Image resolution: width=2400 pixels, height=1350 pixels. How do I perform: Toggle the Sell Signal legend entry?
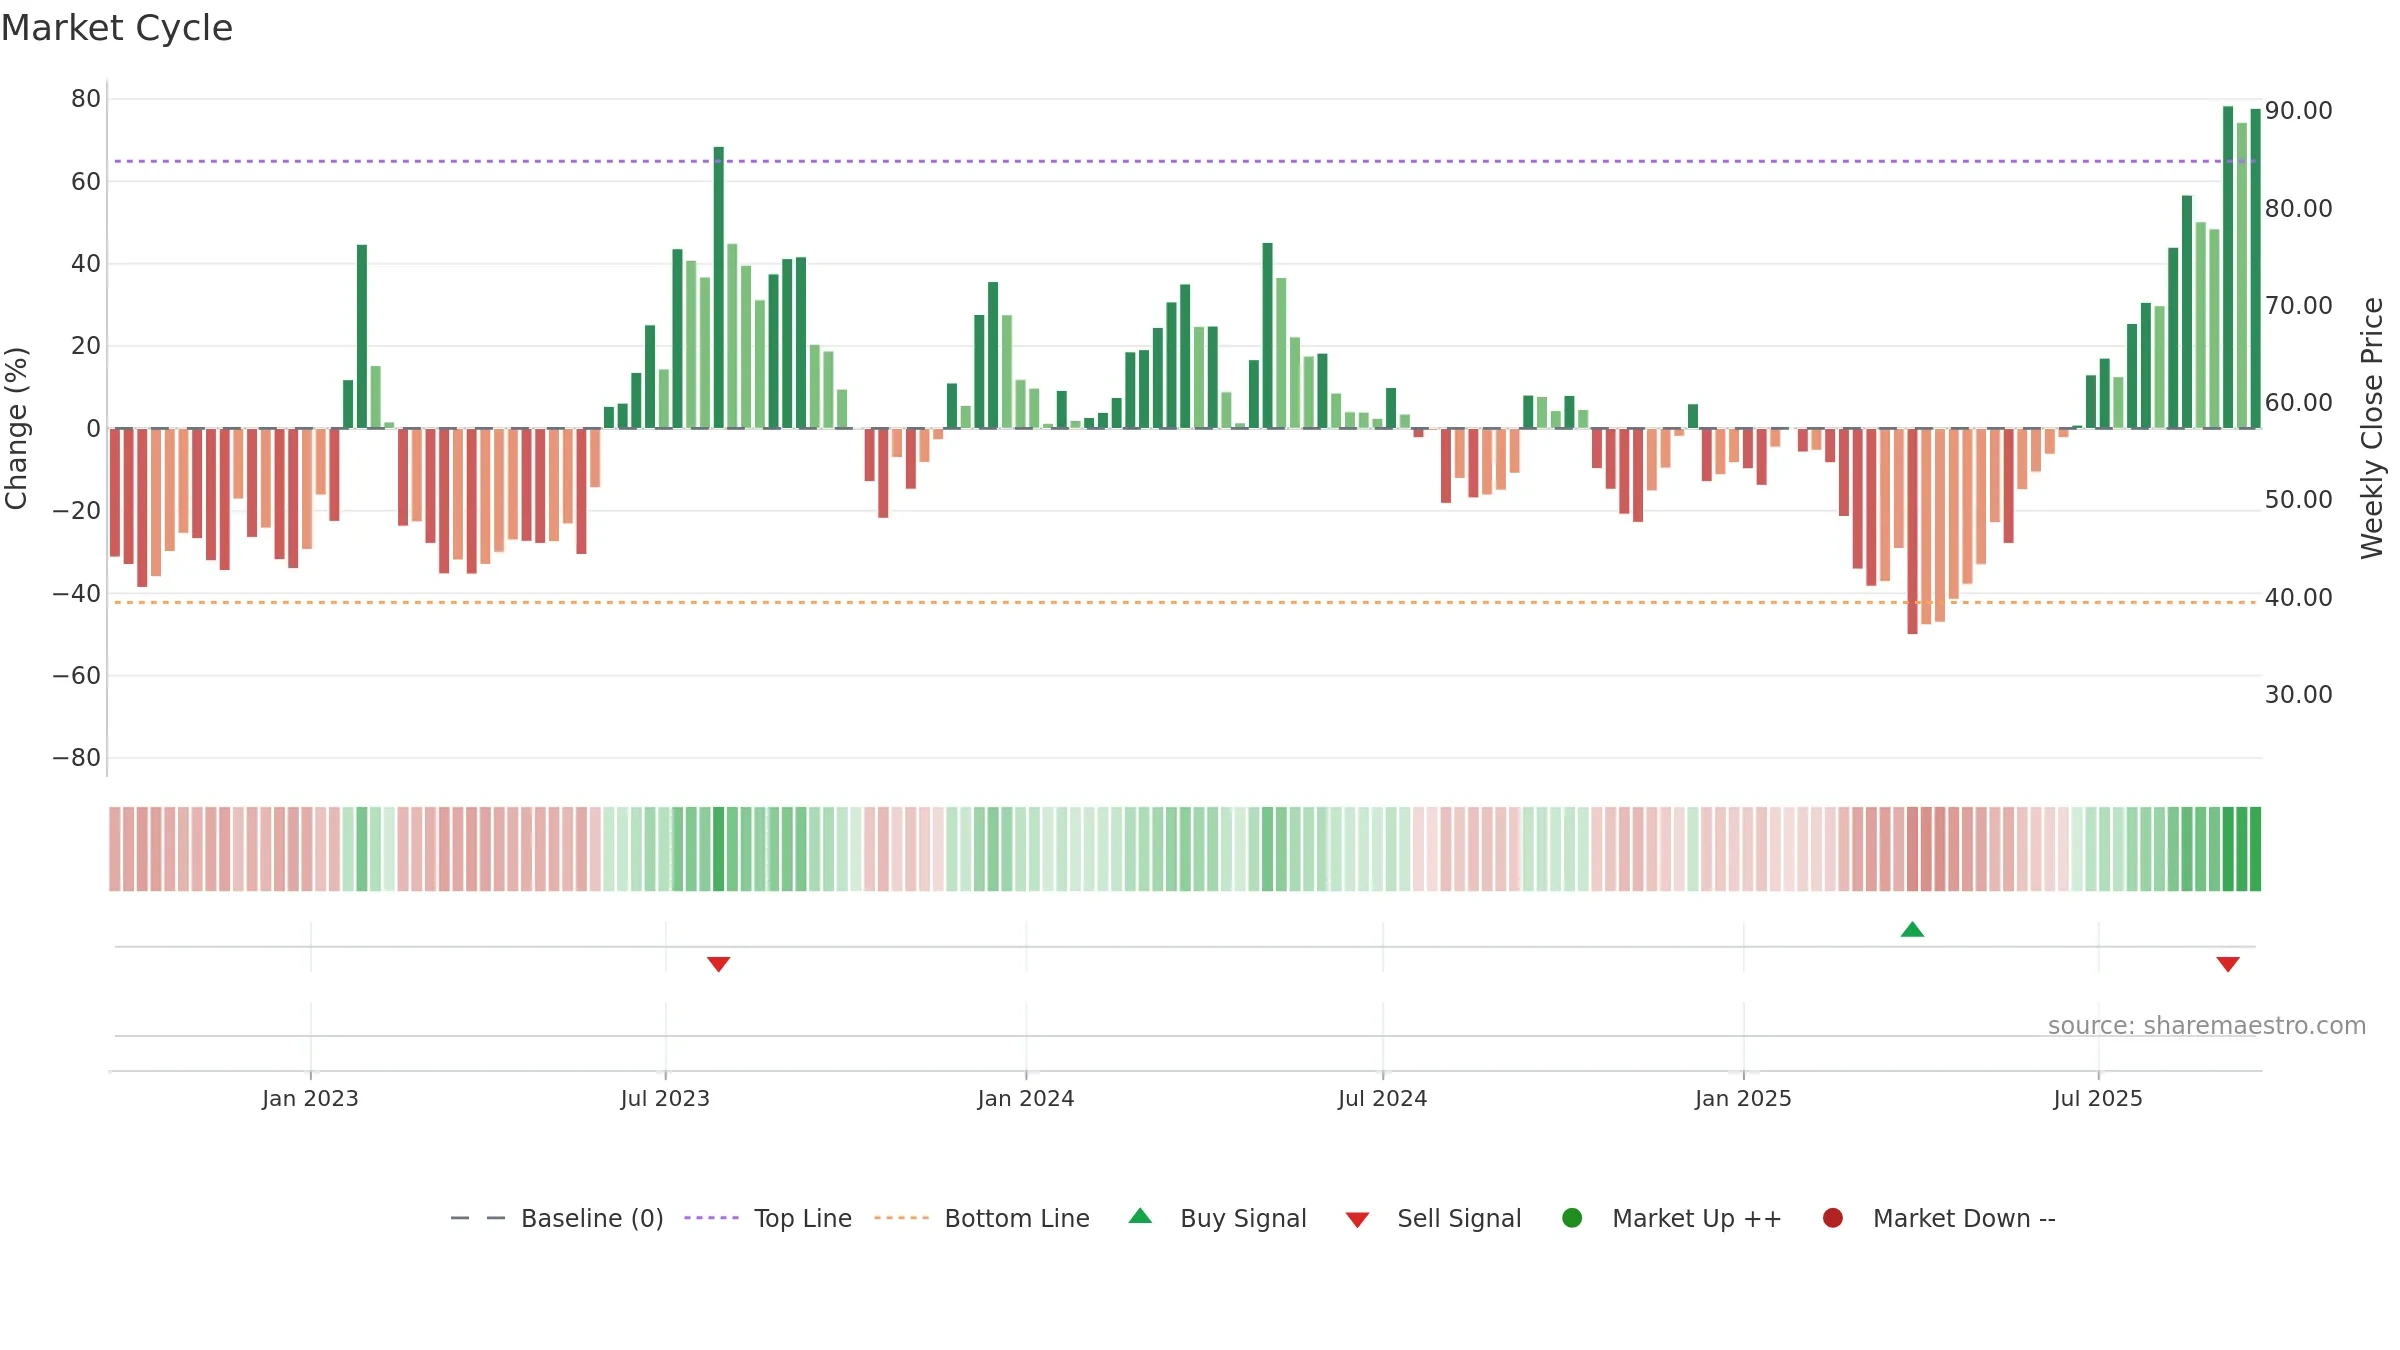click(x=1433, y=1218)
